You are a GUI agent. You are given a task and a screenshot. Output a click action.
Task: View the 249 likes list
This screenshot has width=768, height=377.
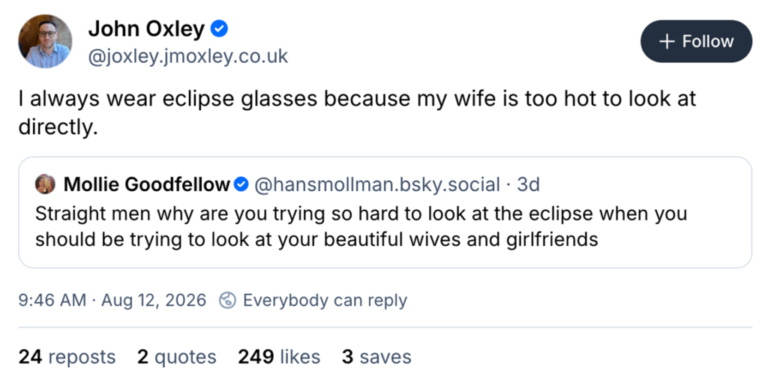279,357
